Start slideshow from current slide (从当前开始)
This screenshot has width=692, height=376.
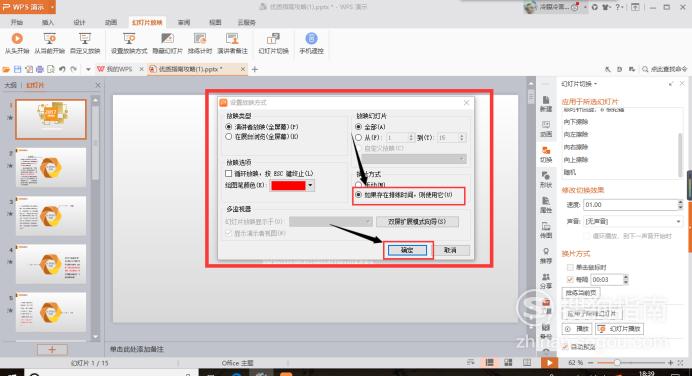(x=49, y=43)
